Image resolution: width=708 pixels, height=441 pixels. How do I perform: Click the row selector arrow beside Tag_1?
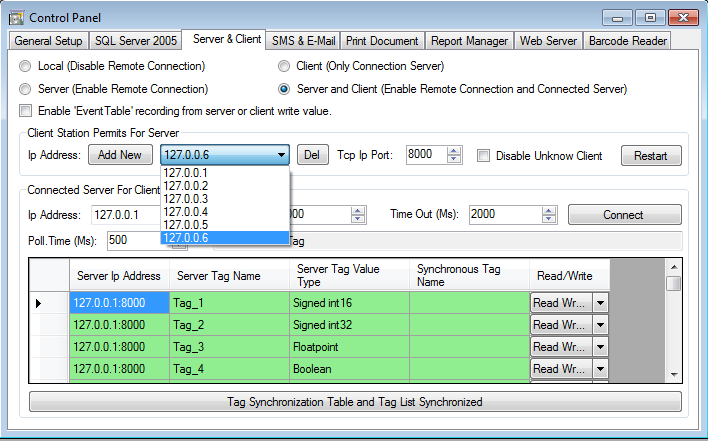[39, 303]
